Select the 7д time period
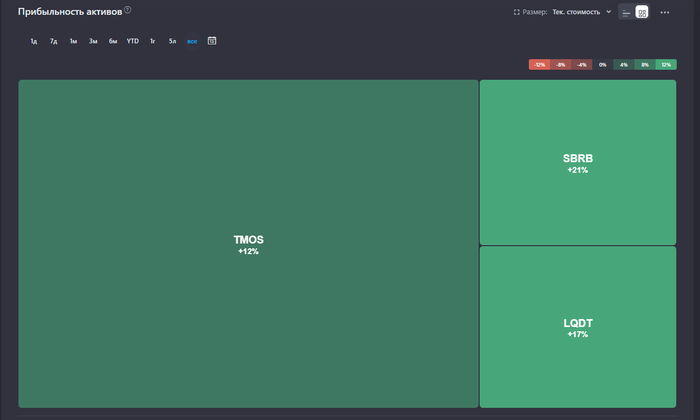Screen dimensions: 700x420 click(x=54, y=41)
